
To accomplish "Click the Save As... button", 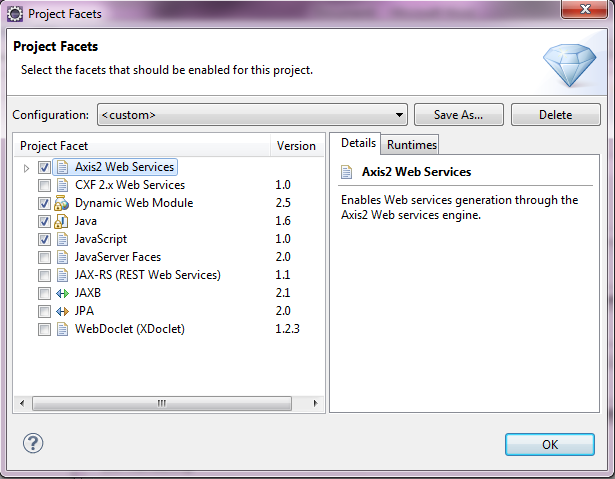I will (459, 115).
